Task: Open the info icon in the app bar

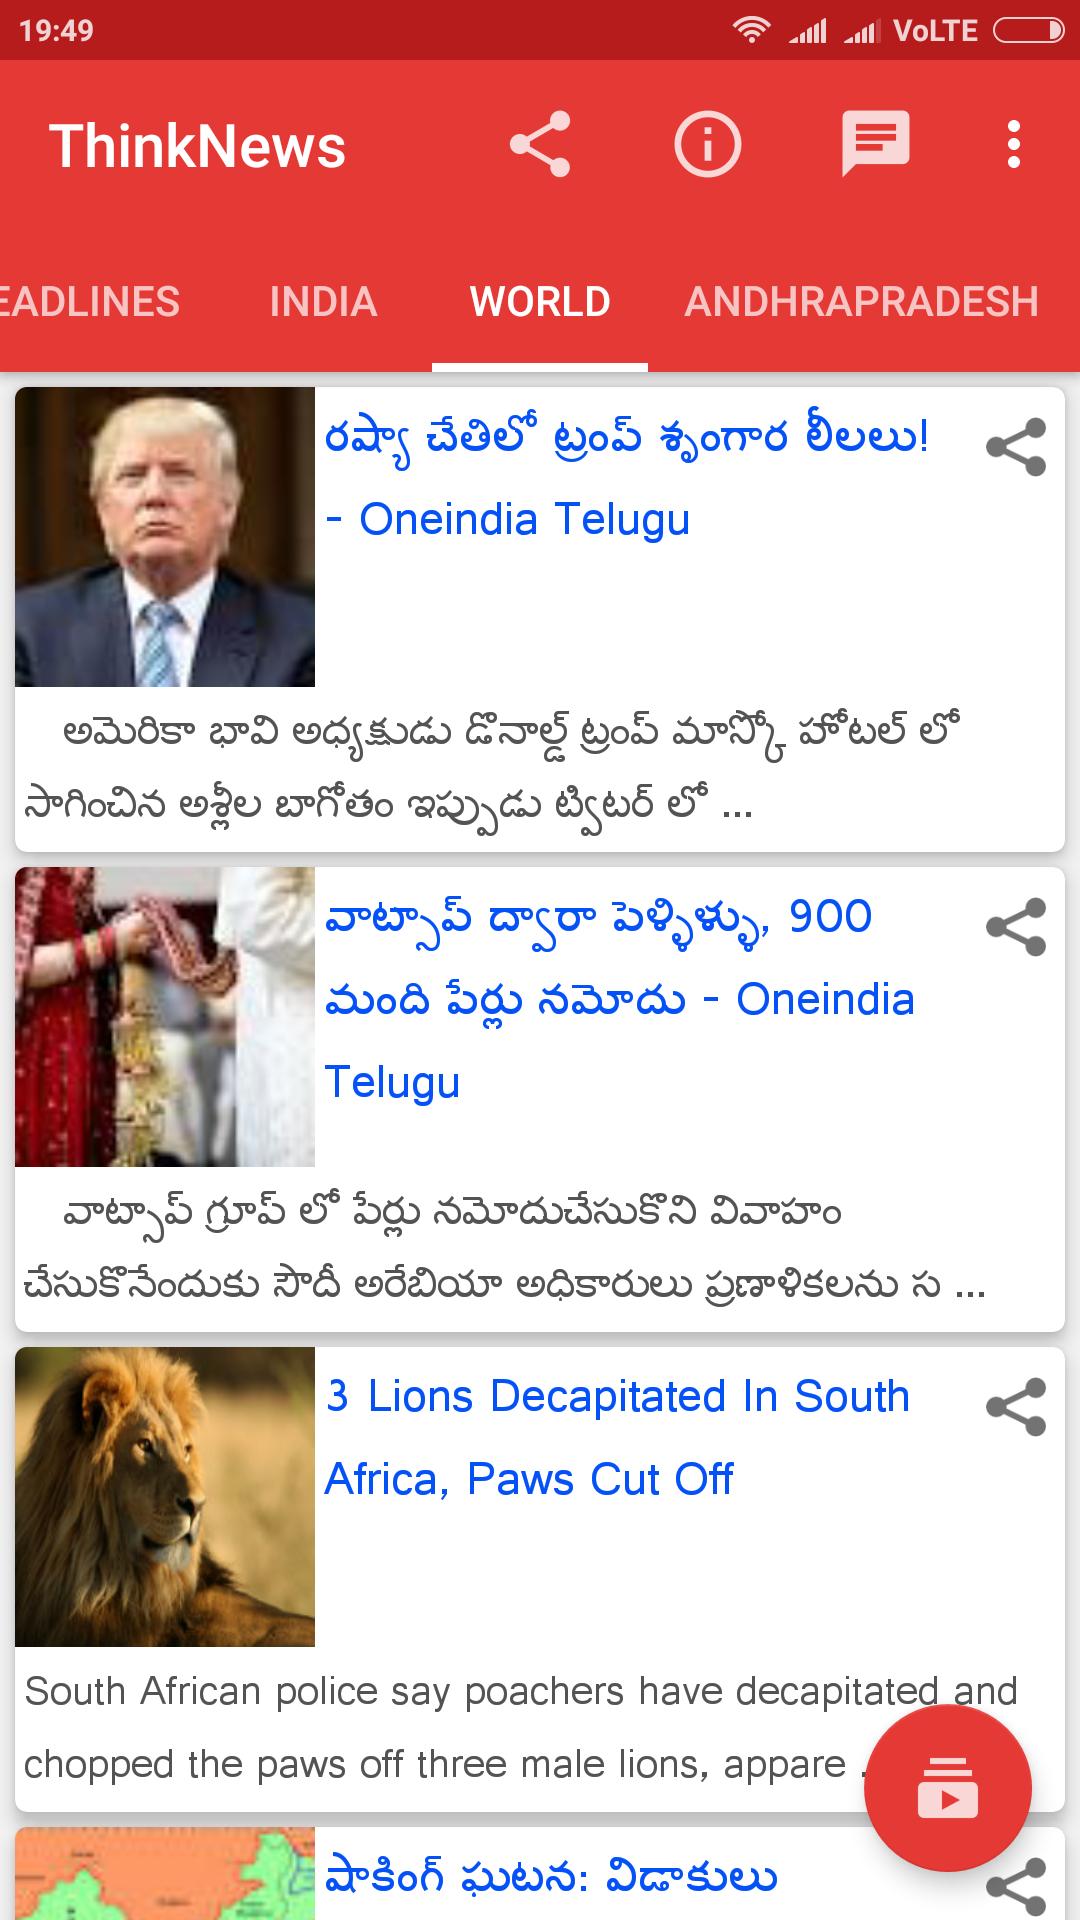Action: click(707, 145)
